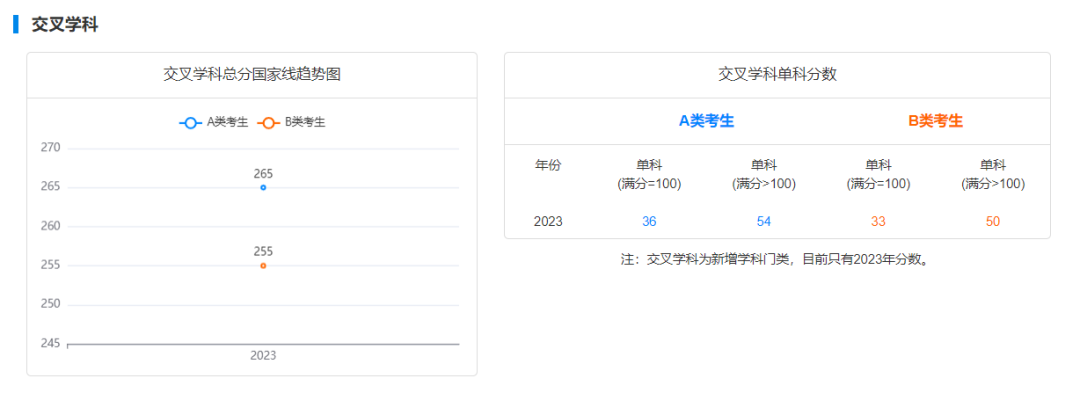
Task: Click the 交叉学科 section heading
Action: (65, 25)
